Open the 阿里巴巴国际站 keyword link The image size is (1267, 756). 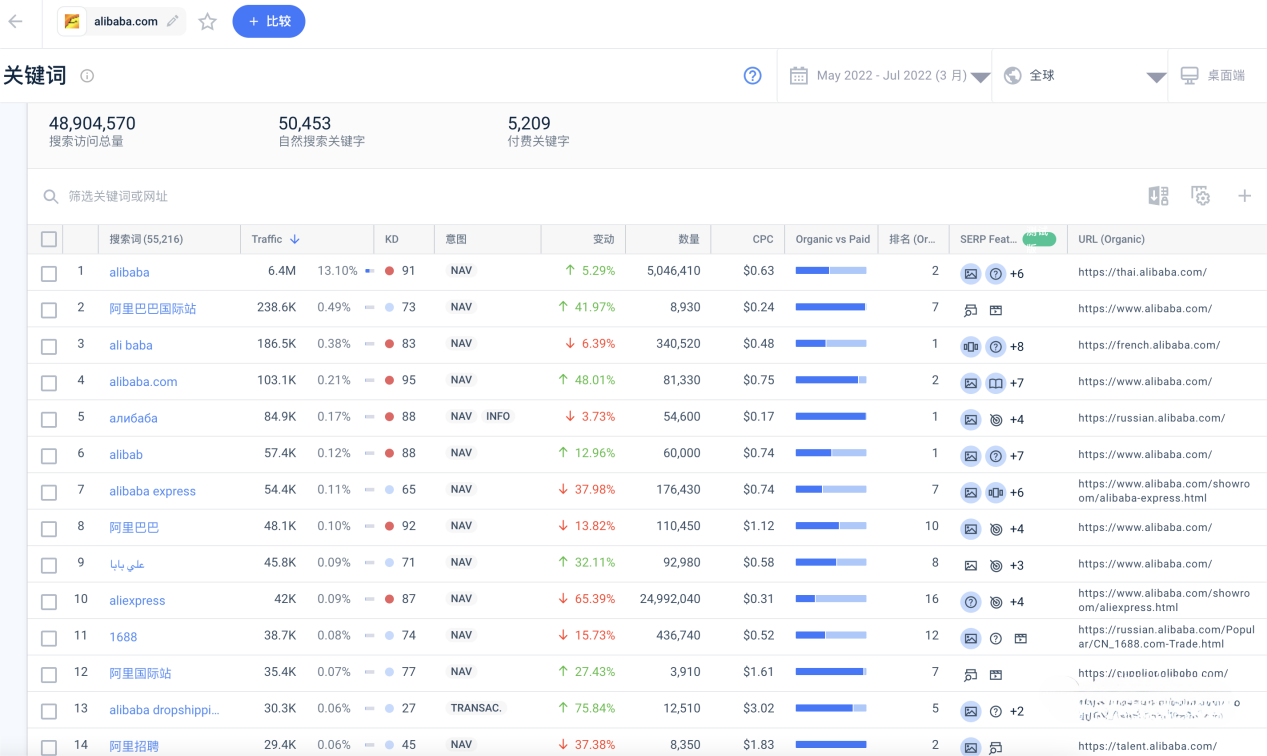click(x=152, y=309)
